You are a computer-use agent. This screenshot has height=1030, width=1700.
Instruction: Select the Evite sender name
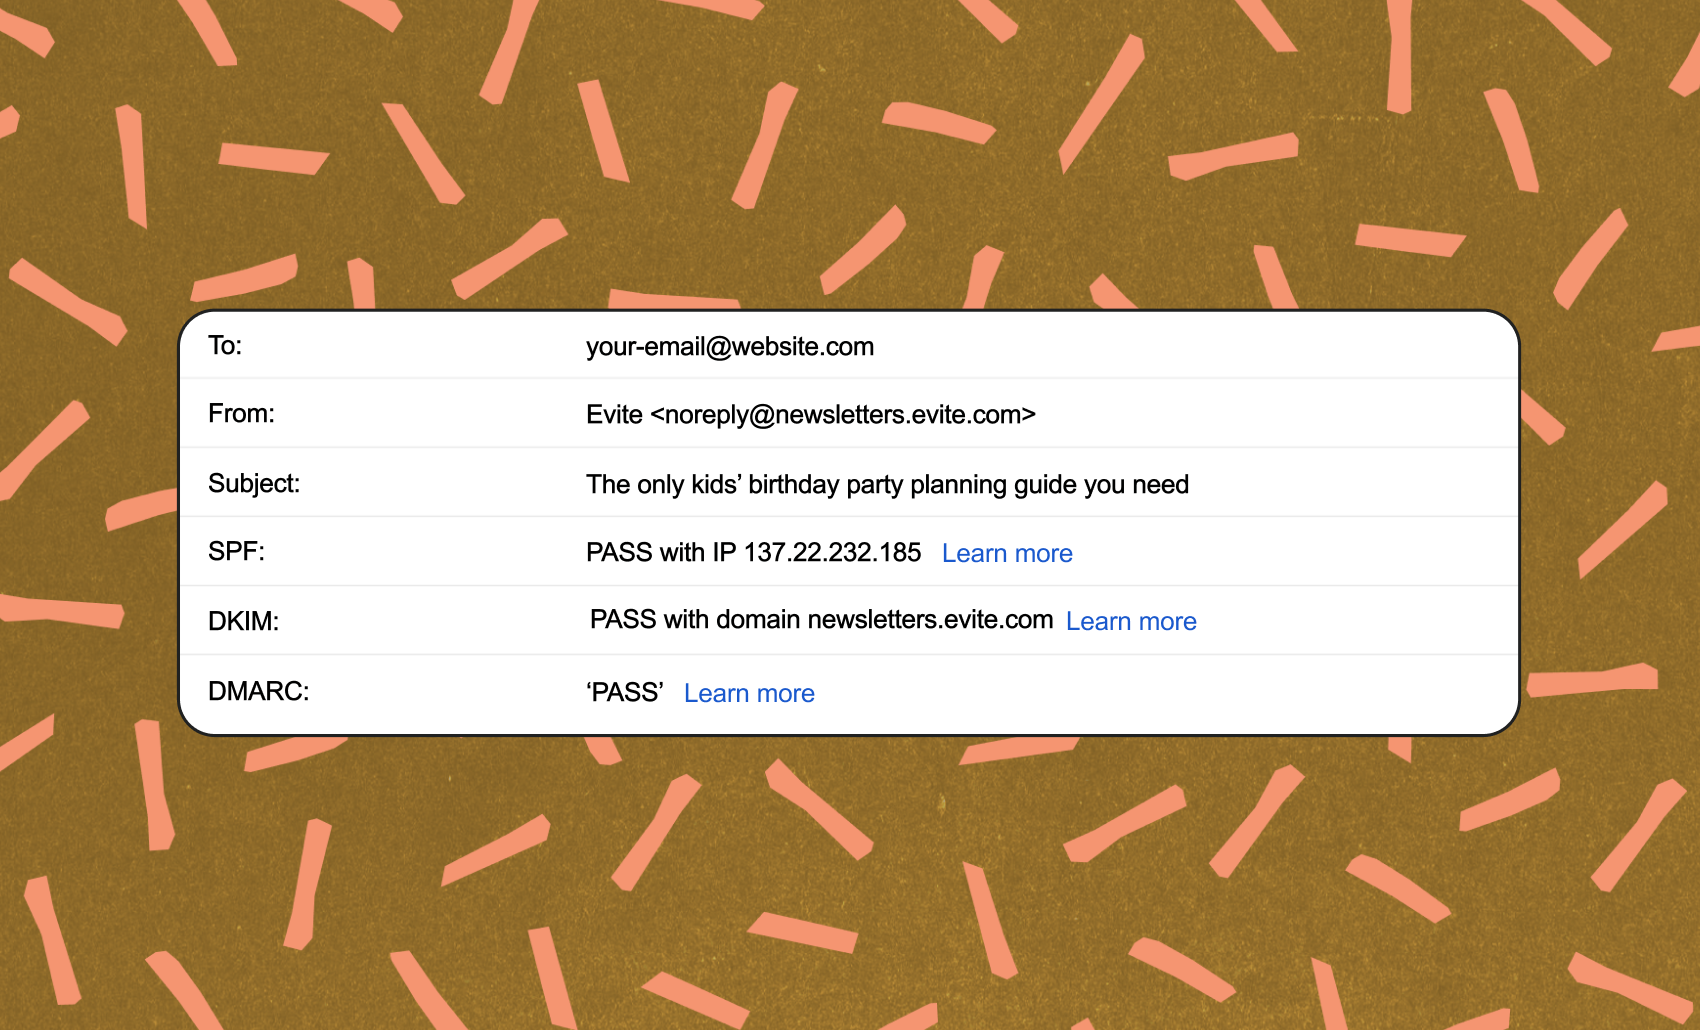[614, 414]
